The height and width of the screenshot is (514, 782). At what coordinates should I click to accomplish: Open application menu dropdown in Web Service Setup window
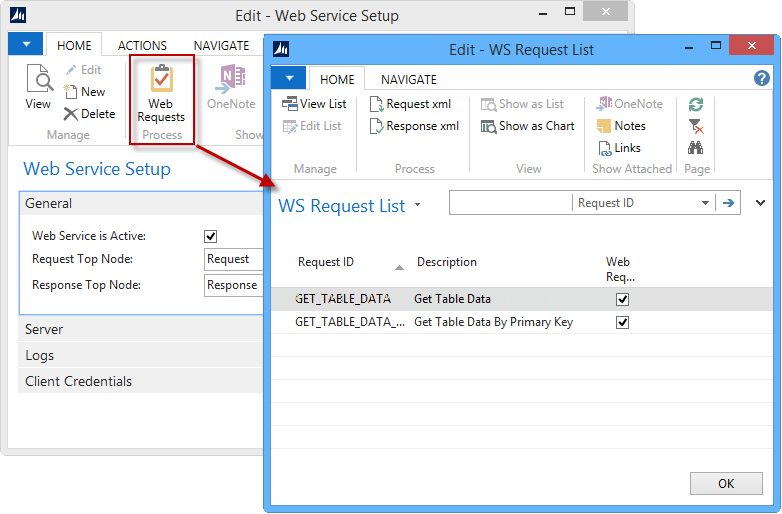(25, 44)
